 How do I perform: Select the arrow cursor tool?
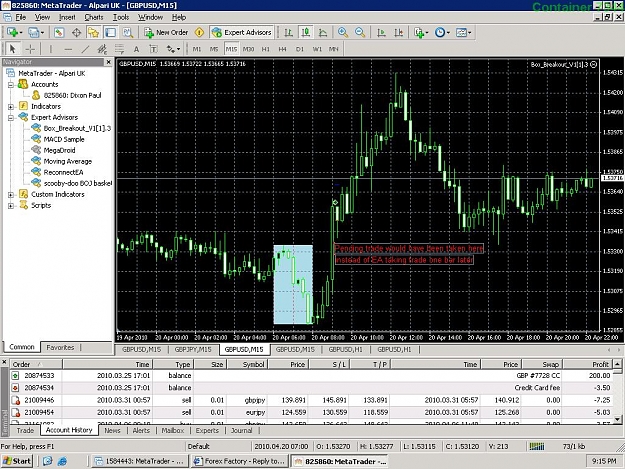coord(12,49)
